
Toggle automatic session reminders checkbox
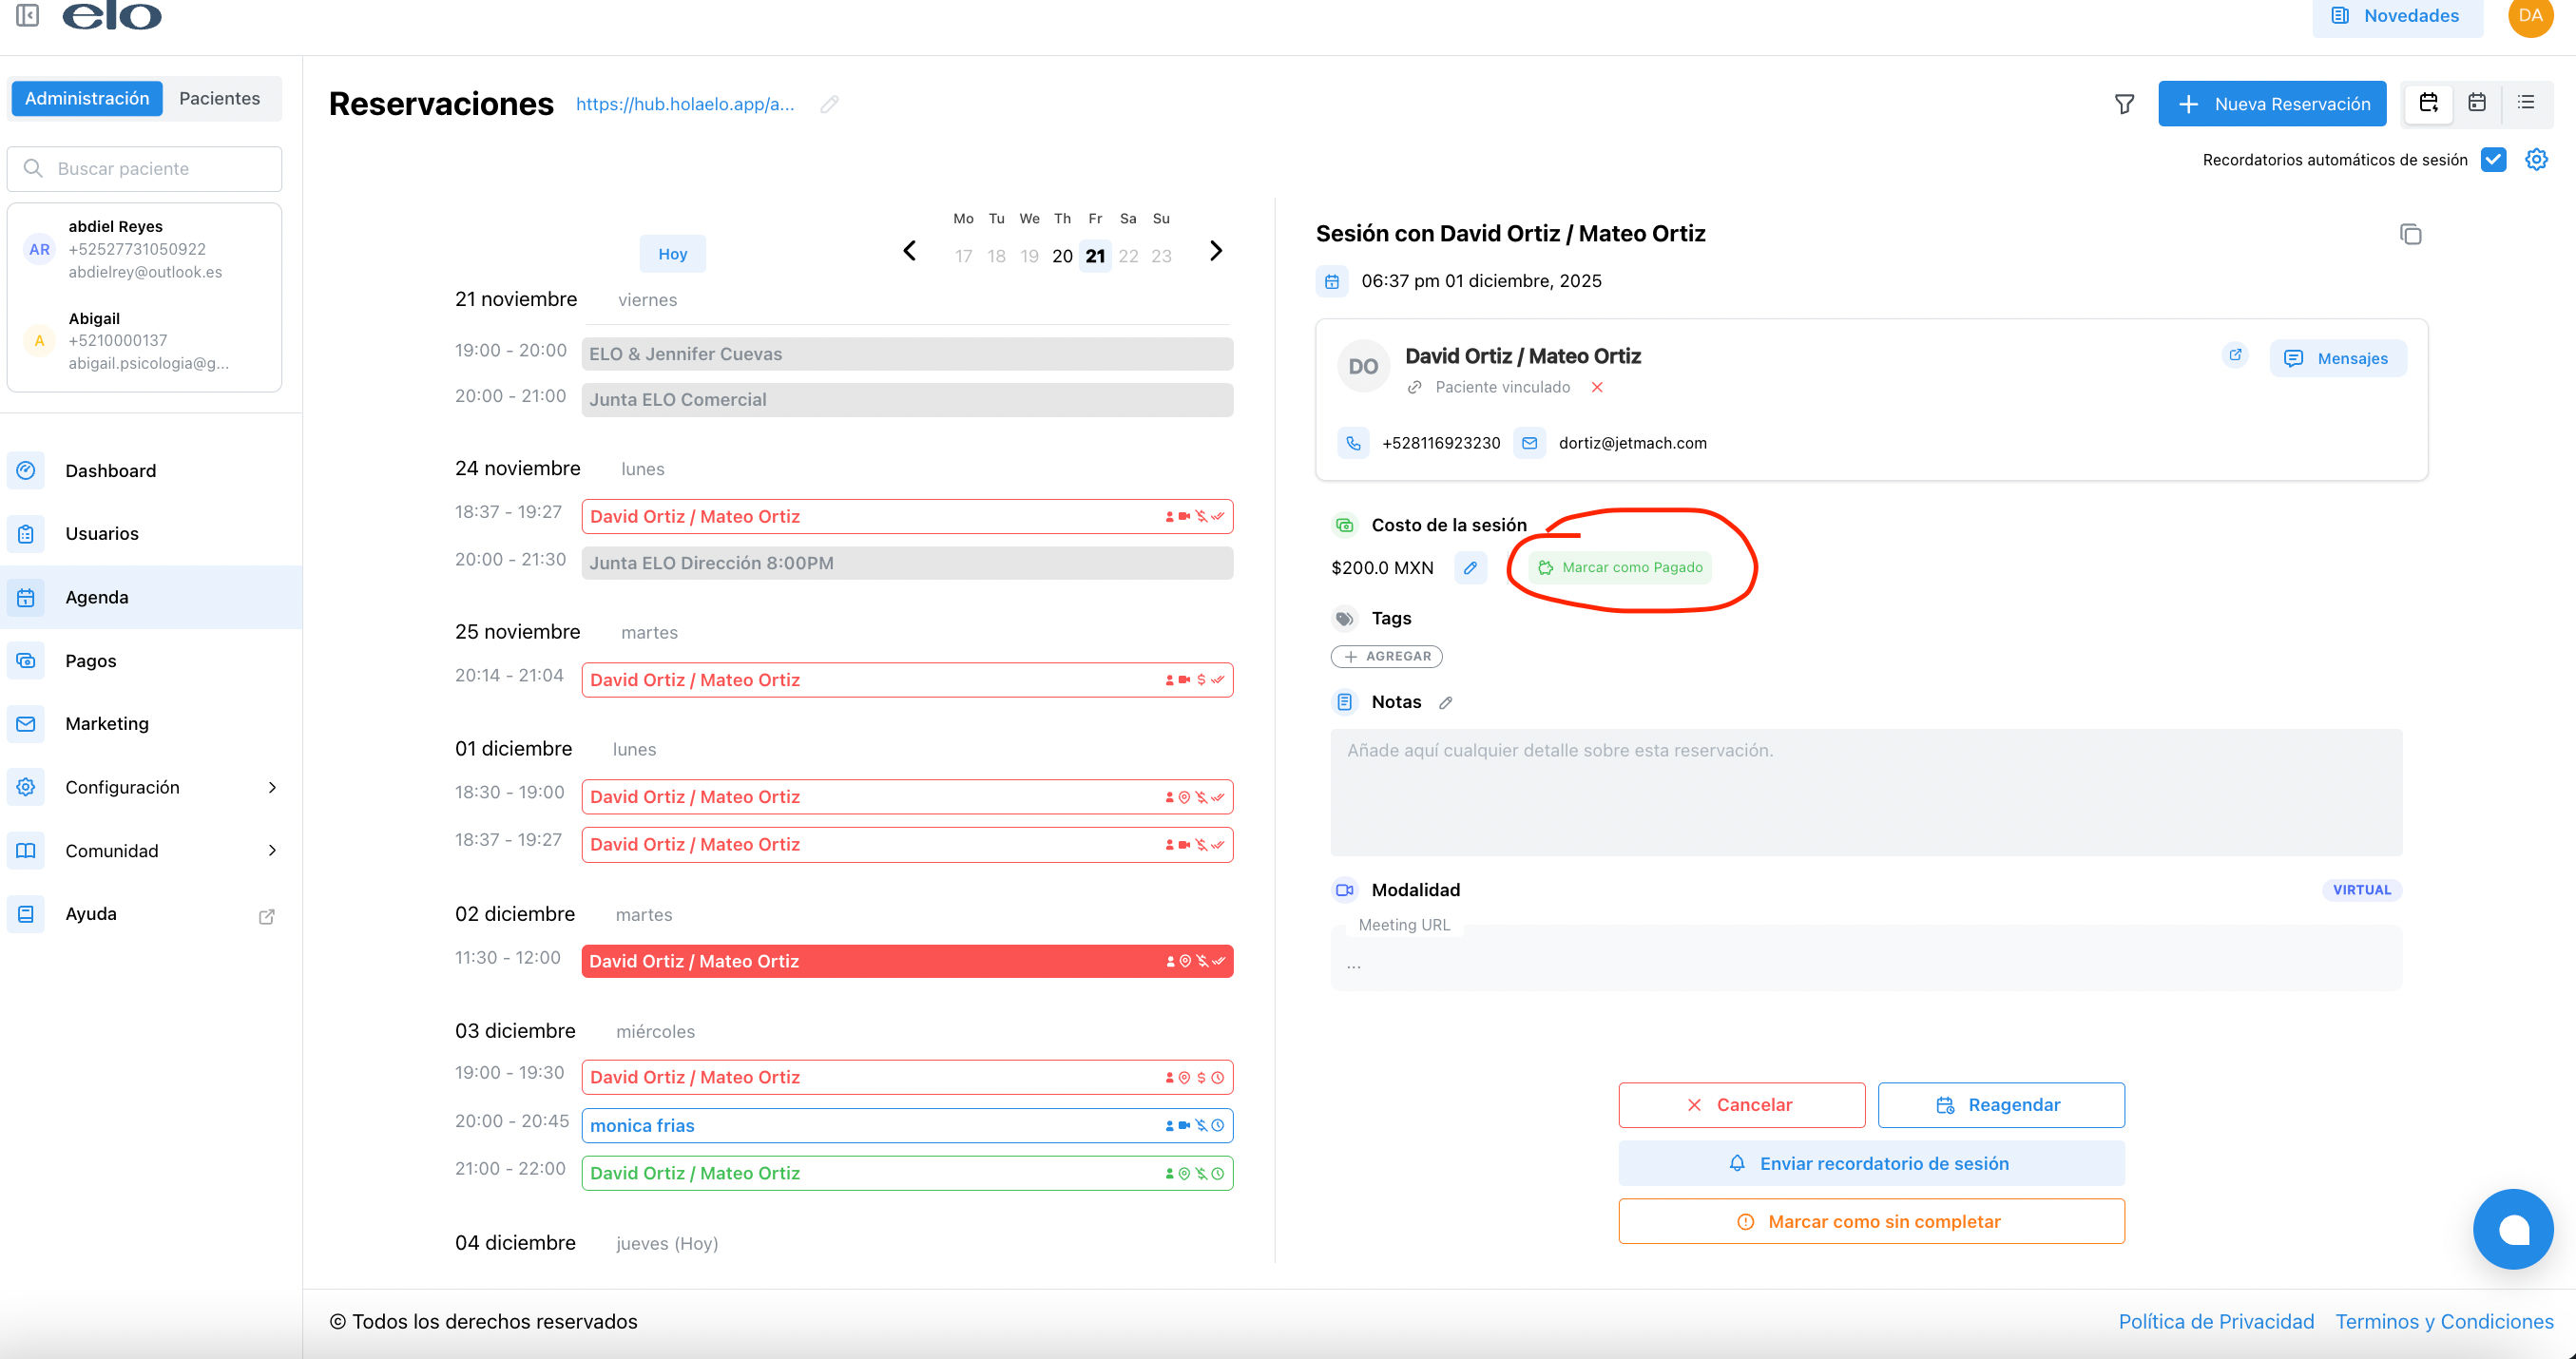coord(2493,160)
